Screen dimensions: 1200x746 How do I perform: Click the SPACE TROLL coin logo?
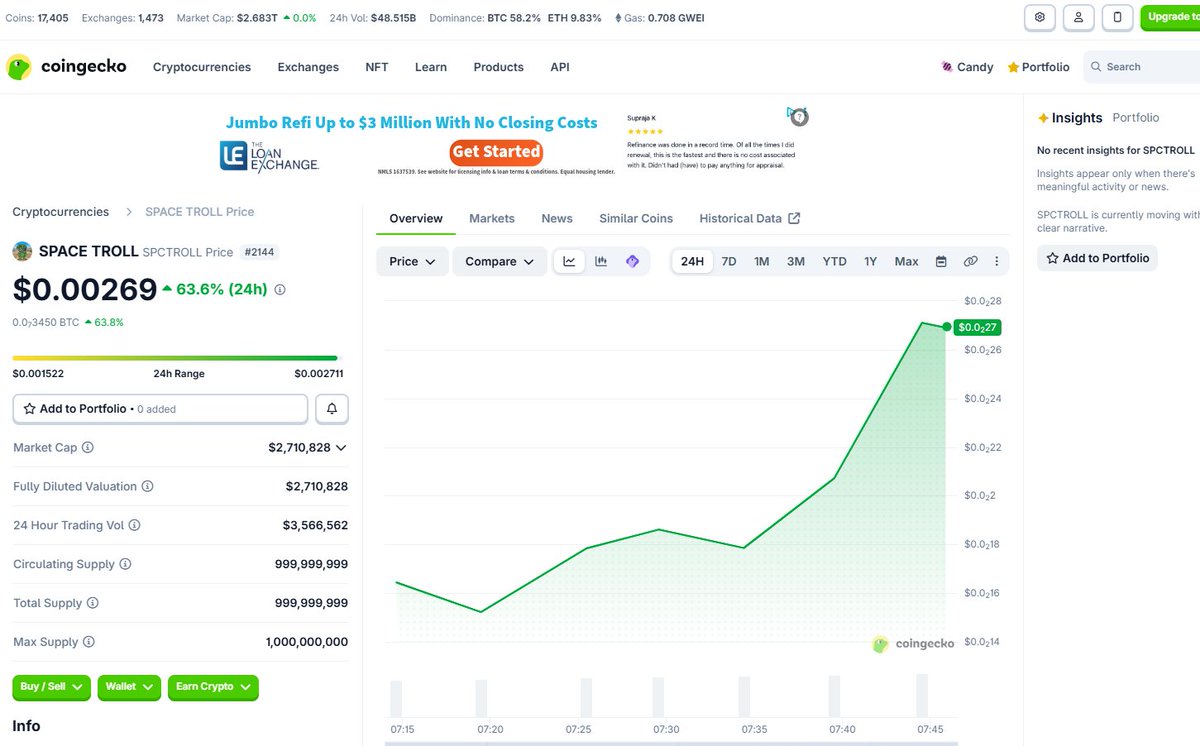[22, 251]
